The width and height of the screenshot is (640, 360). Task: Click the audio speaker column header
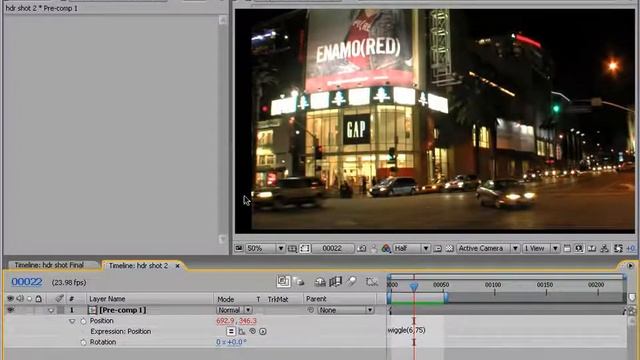click(x=20, y=299)
